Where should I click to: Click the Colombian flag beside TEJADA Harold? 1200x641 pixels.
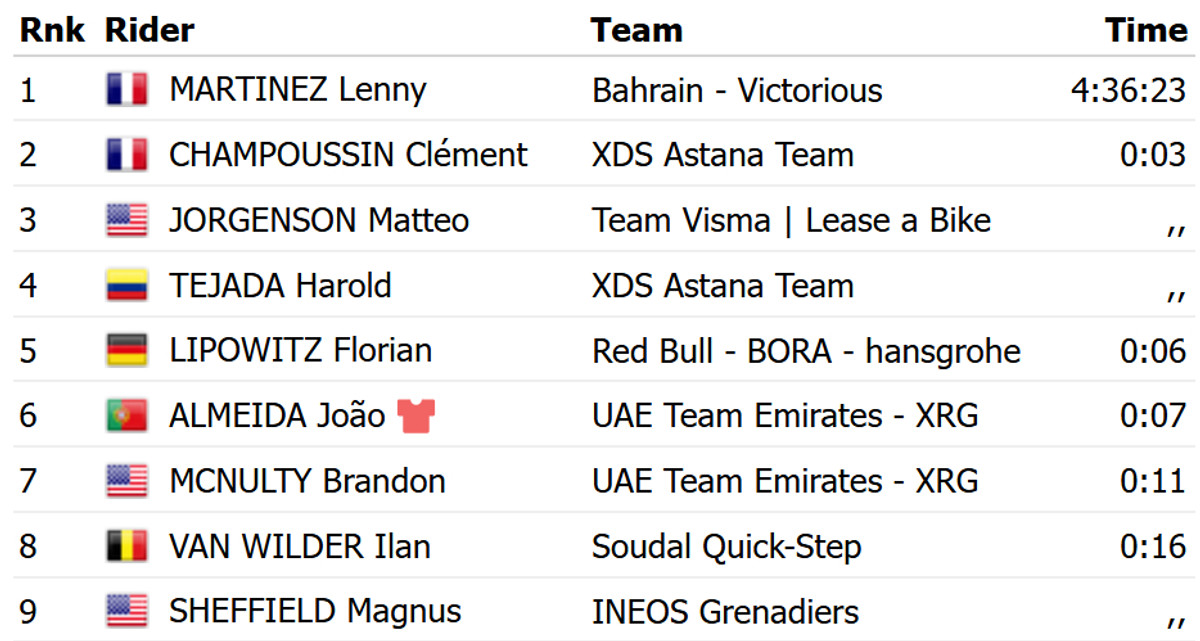(126, 285)
